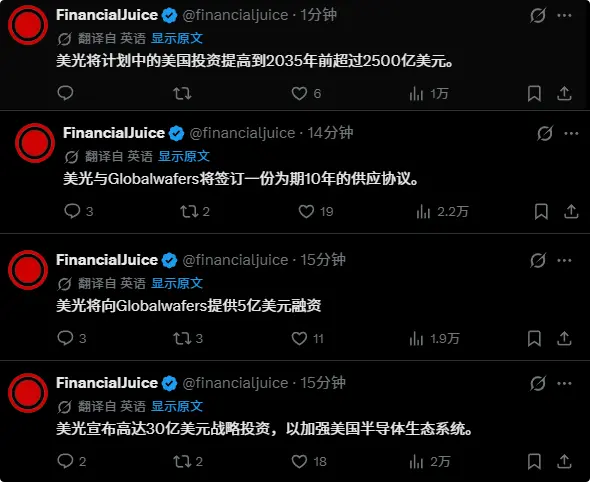This screenshot has height=482, width=590.
Task: Open more options on 5亿美元 tweet
Action: coord(564,260)
